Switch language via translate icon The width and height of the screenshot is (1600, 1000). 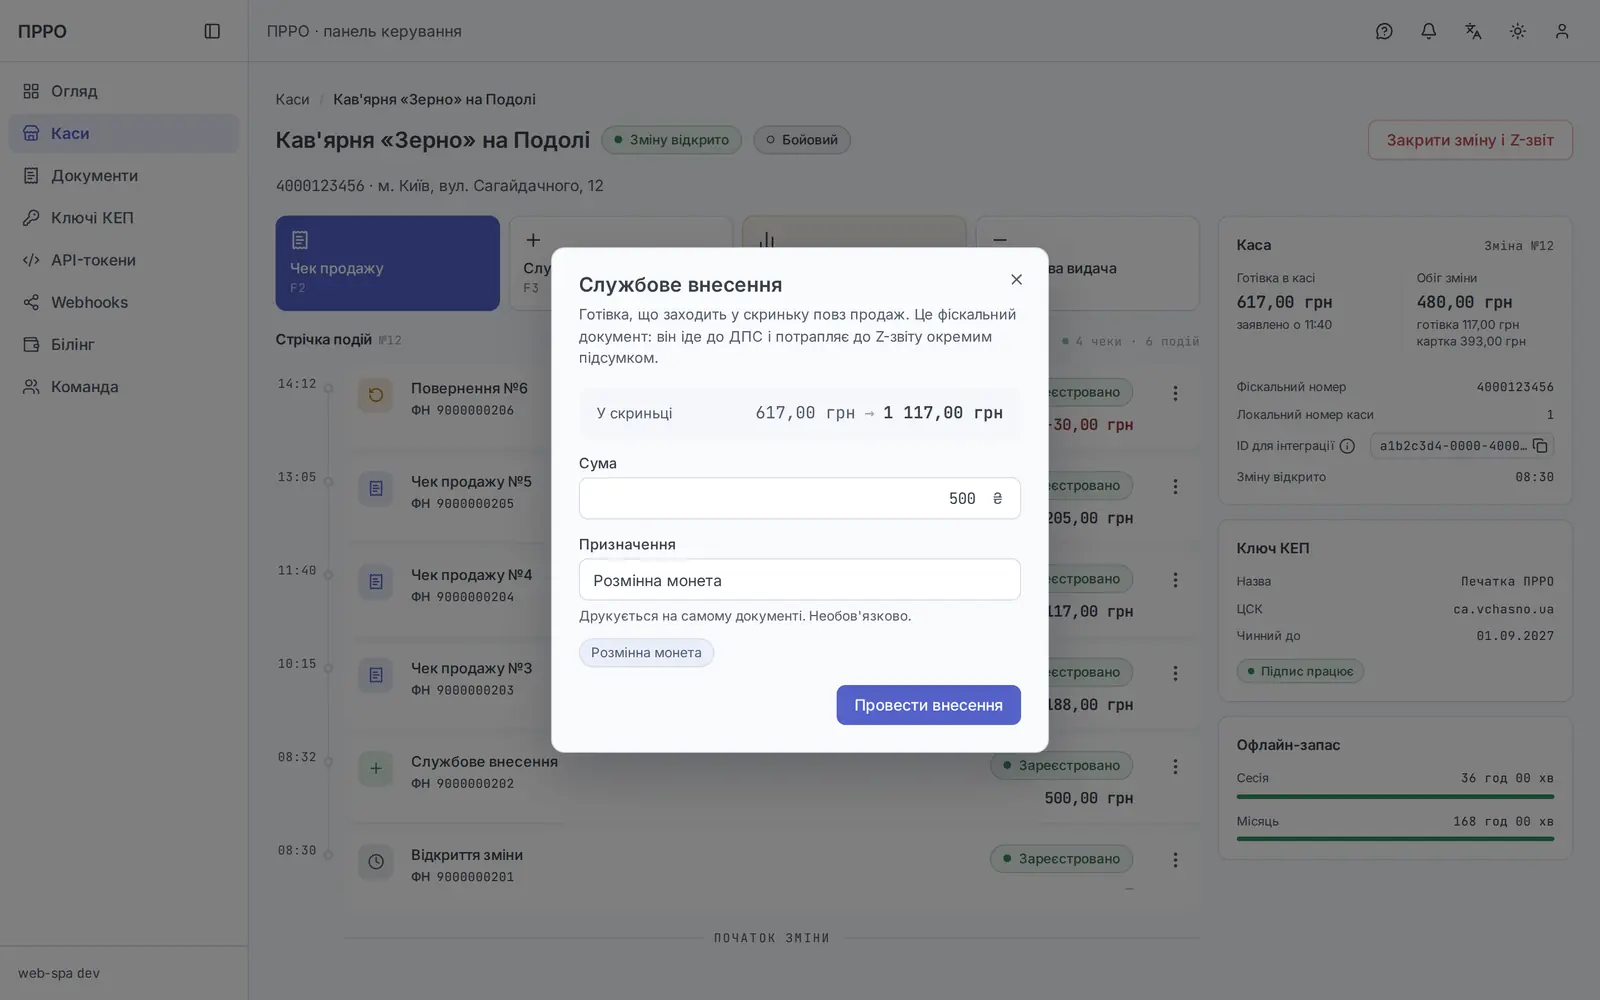click(1473, 31)
